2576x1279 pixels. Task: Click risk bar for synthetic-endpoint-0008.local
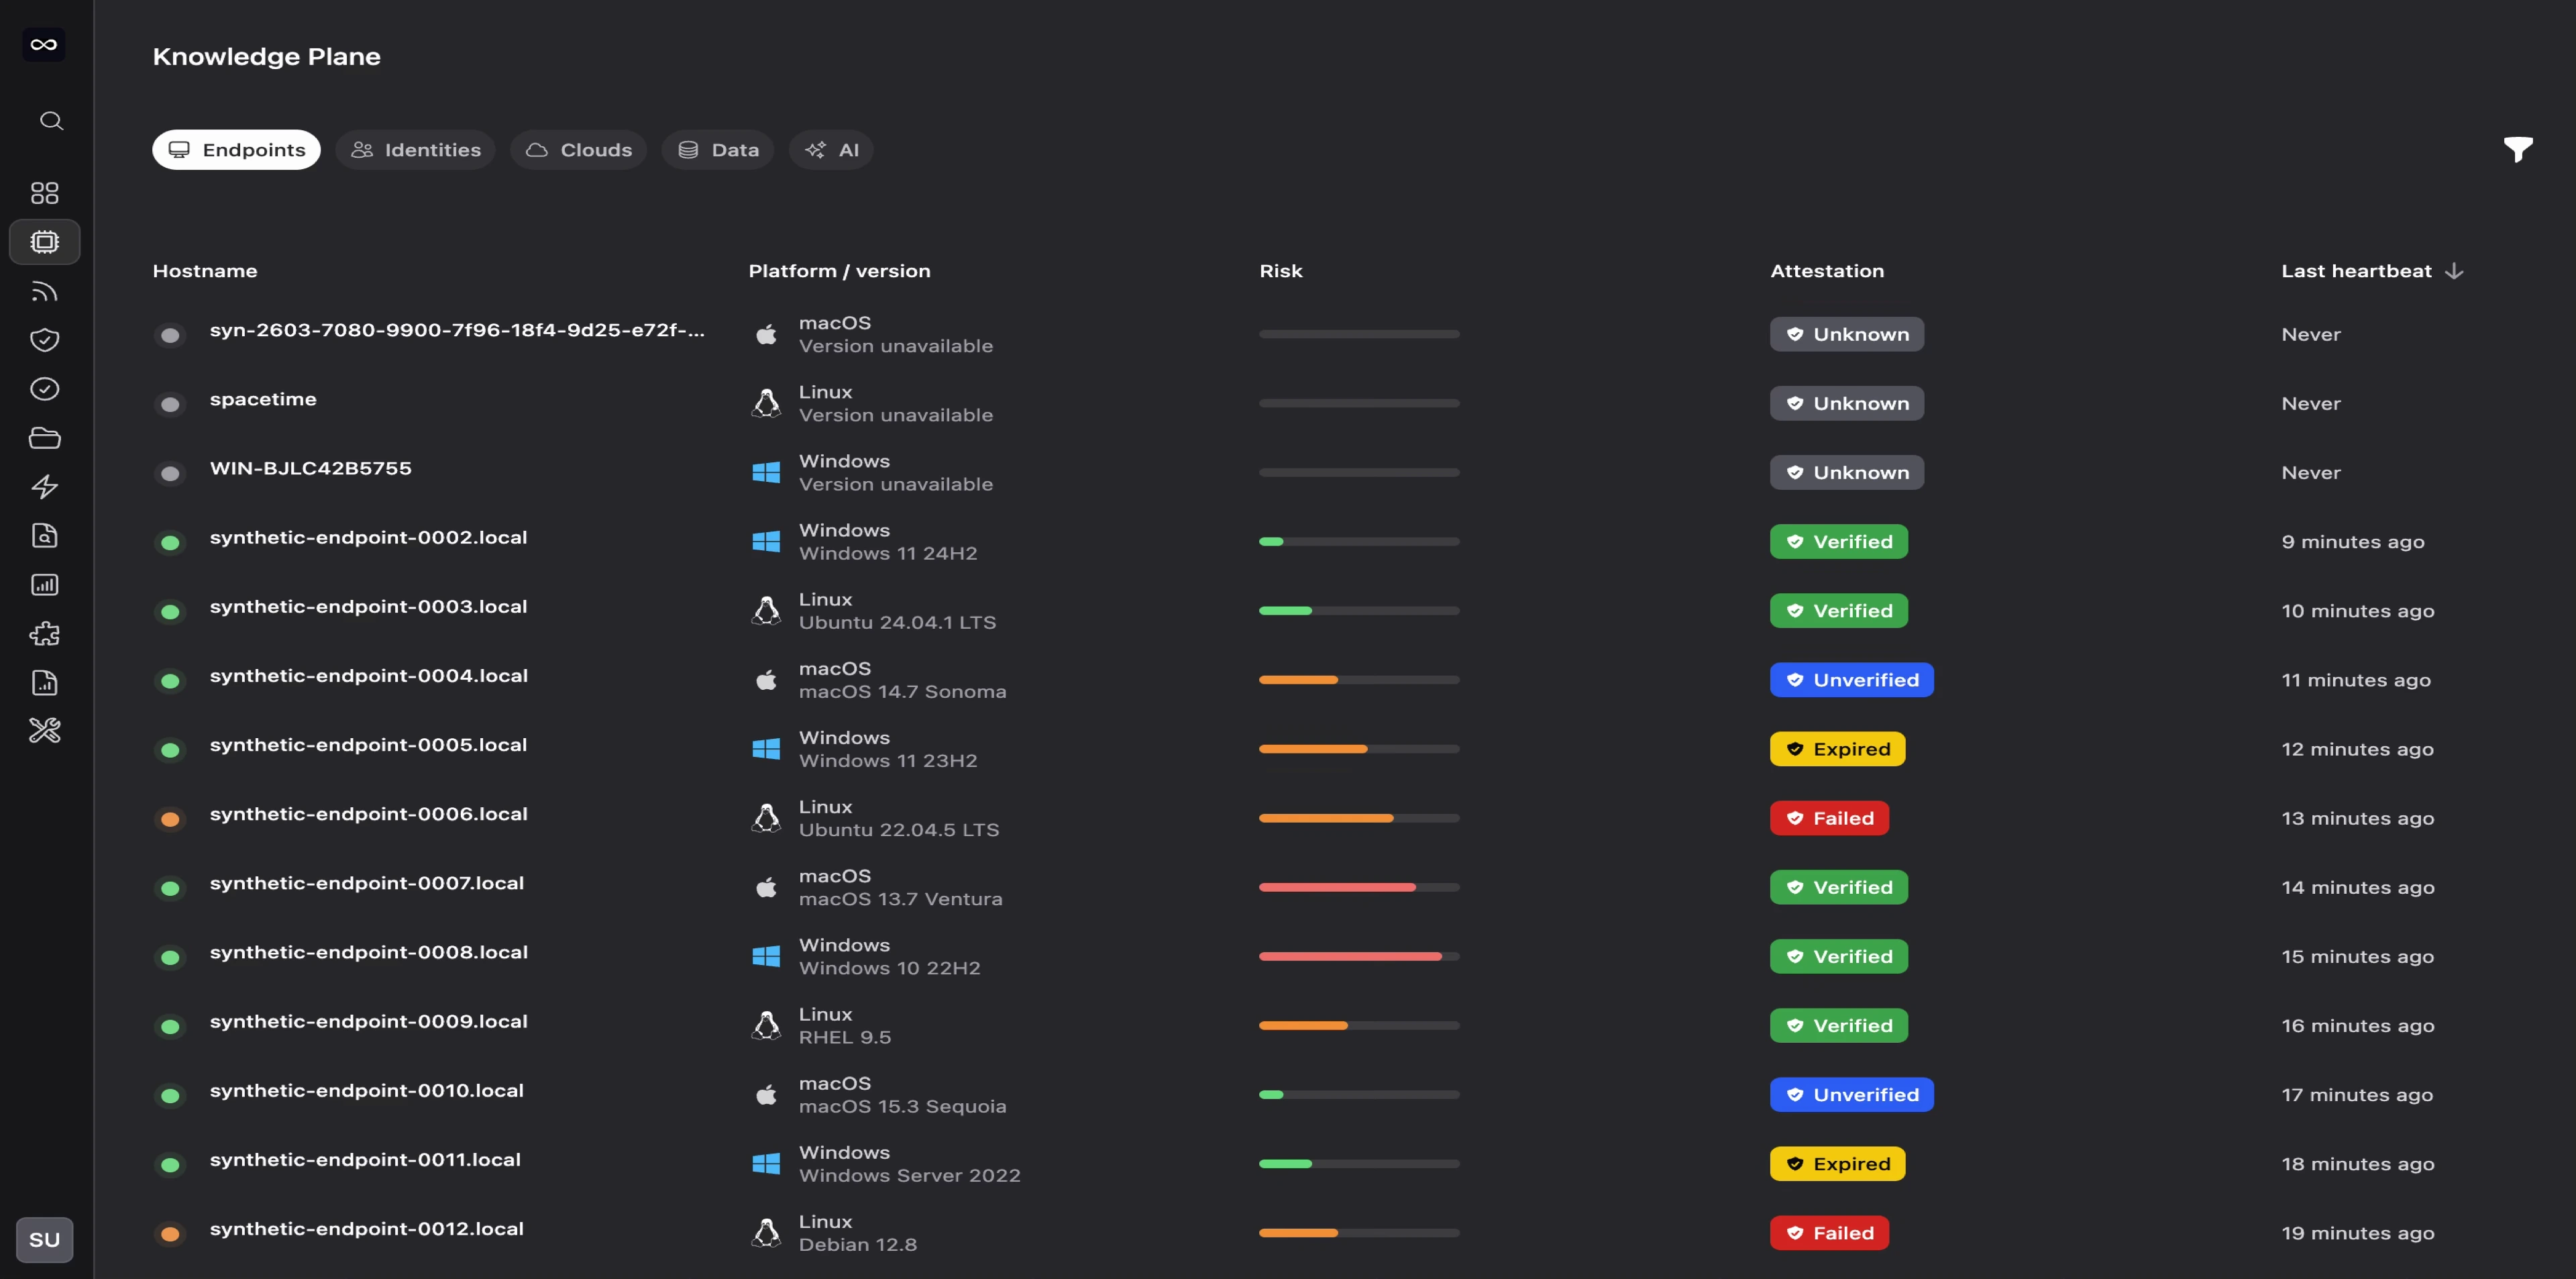click(x=1359, y=957)
